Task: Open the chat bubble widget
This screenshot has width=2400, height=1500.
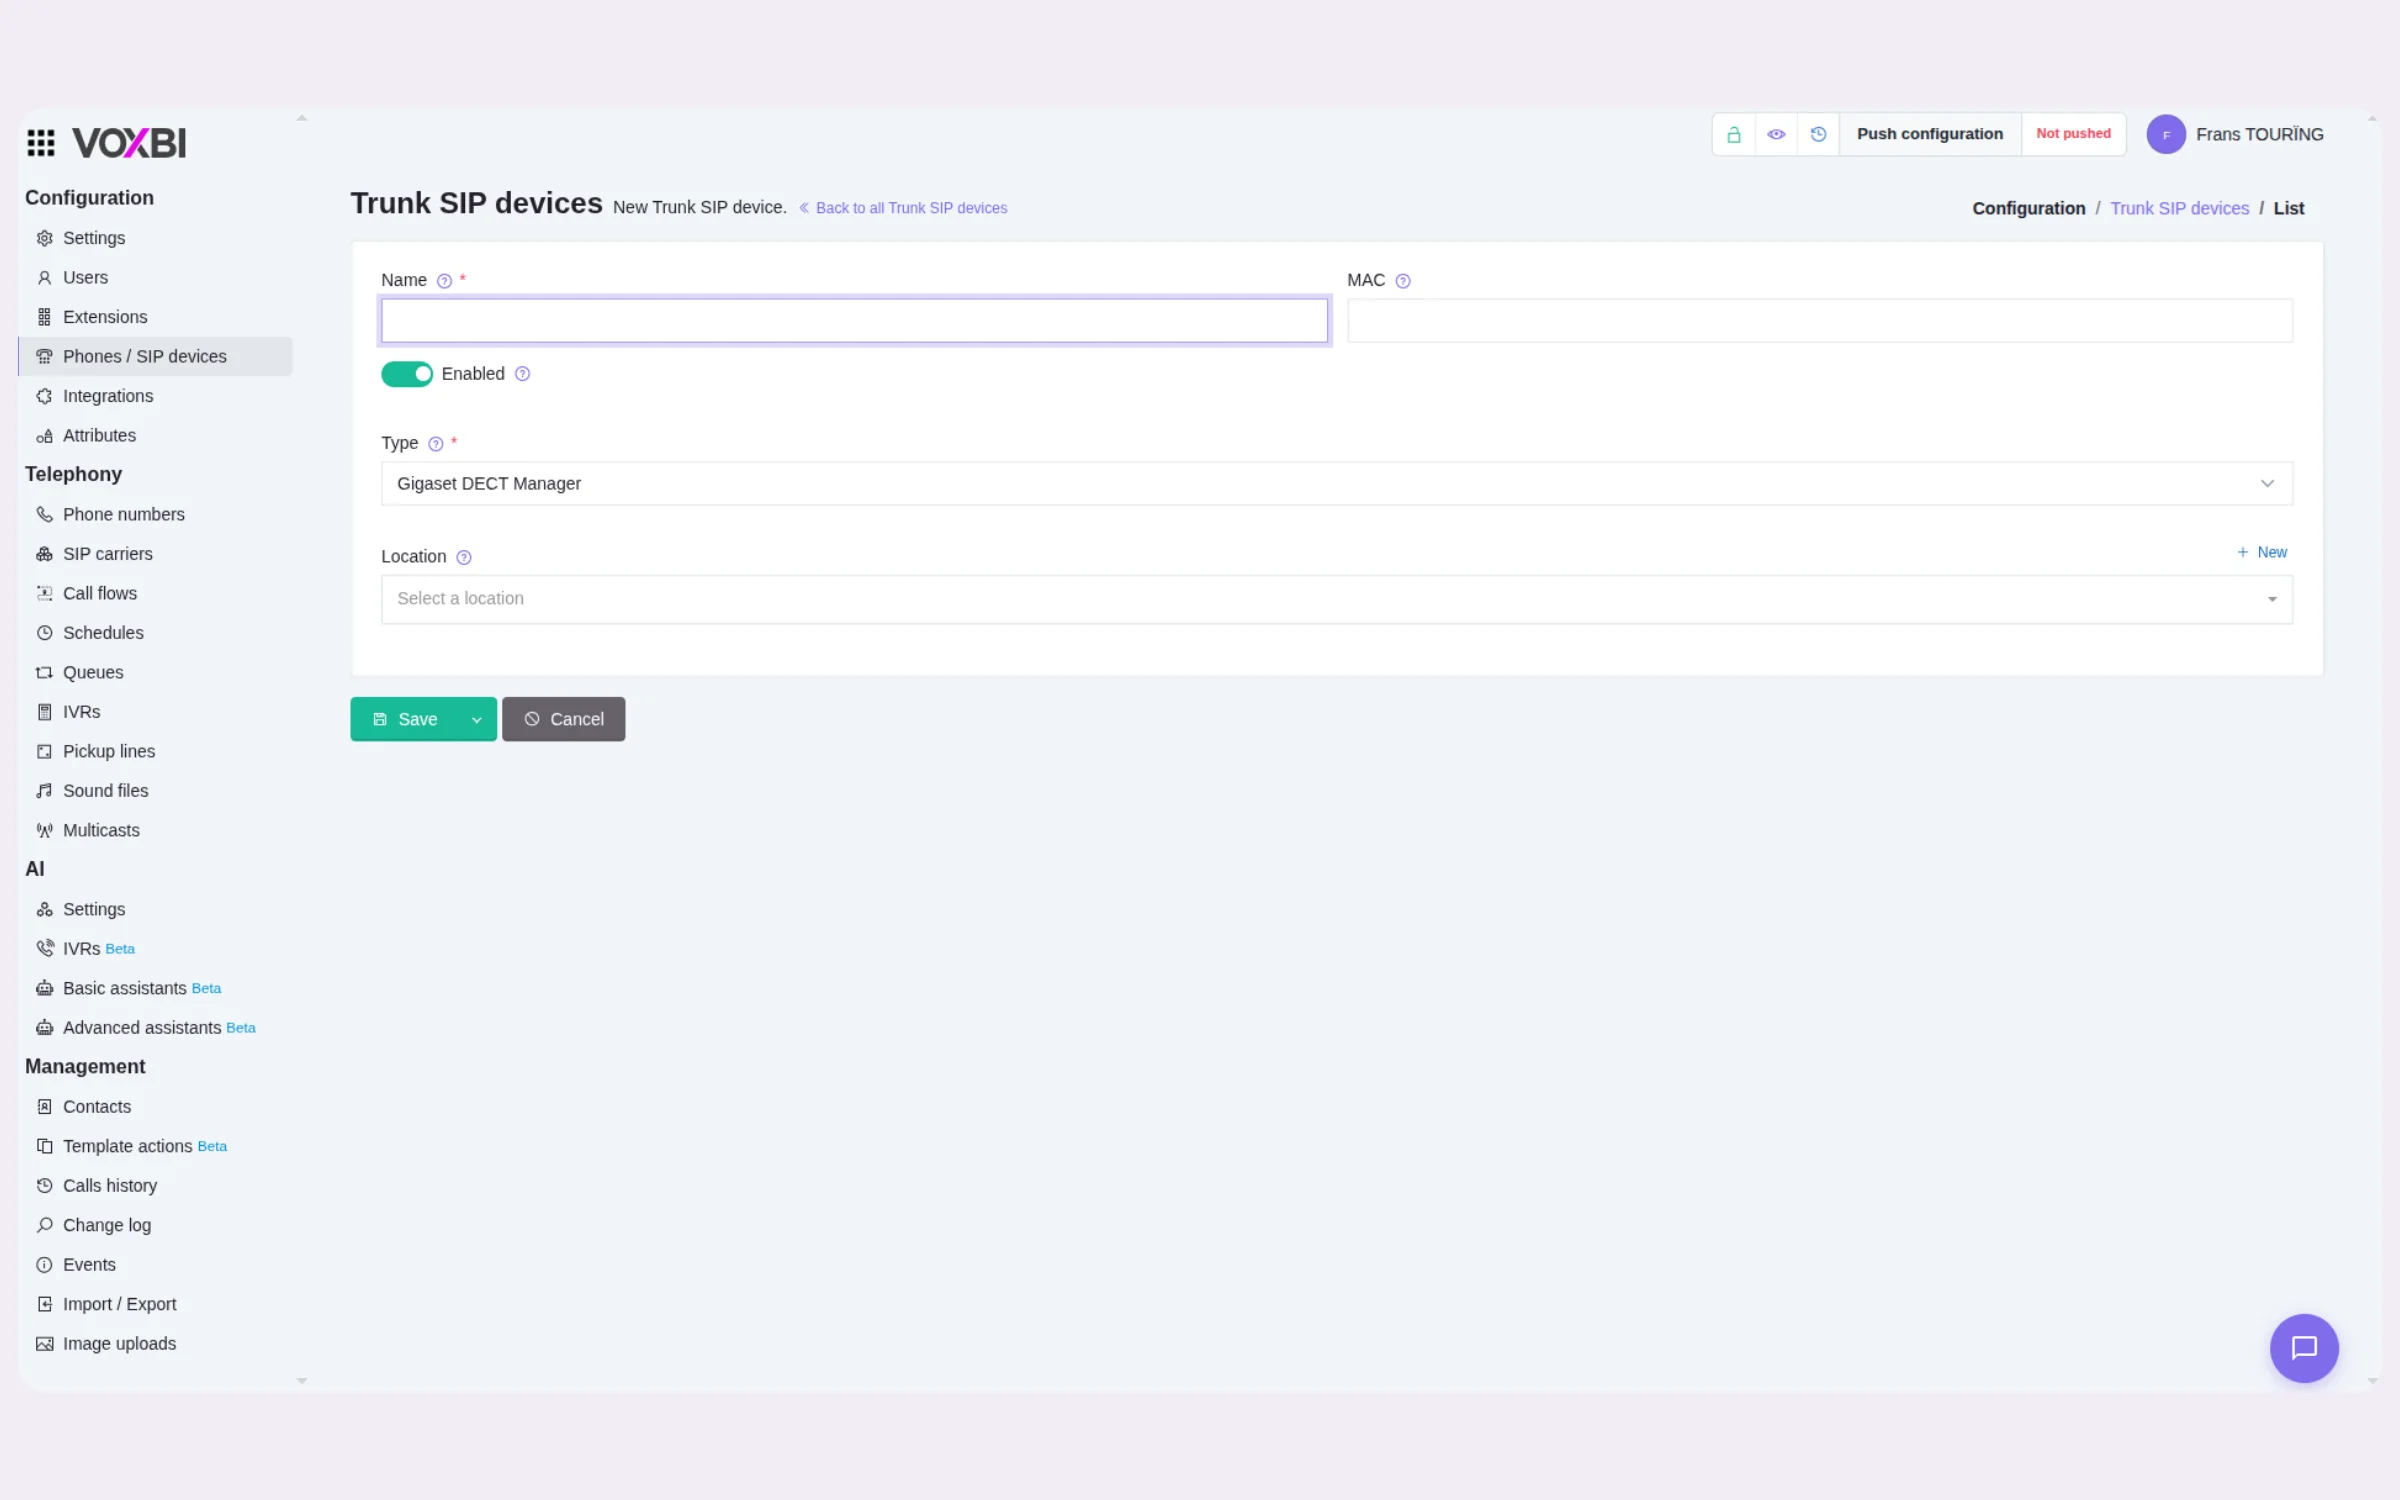Action: click(2304, 1348)
